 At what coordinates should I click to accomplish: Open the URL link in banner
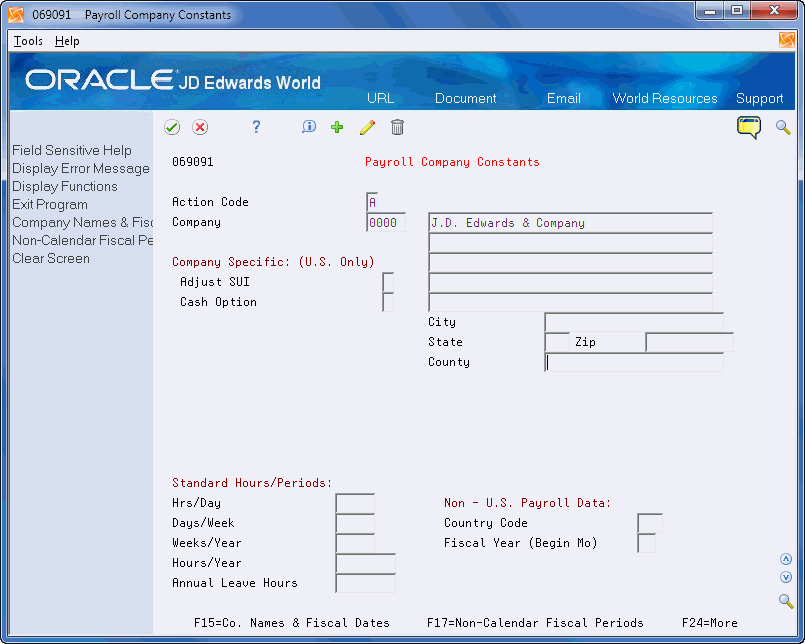[380, 98]
